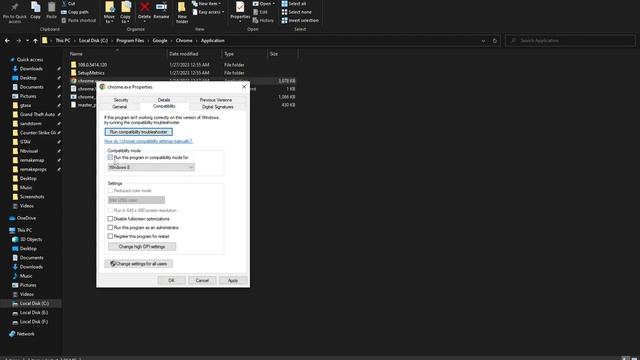
Task: Click the Edit command in Open group
Action: click(260, 12)
